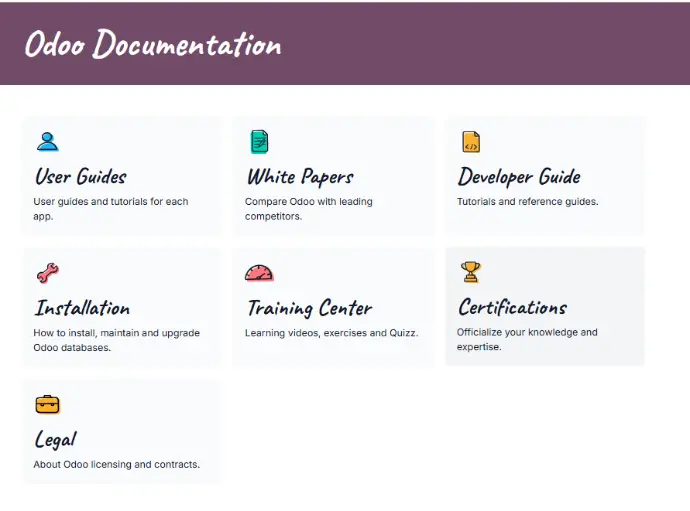Click "Compare Odoo with leading competitors" text
This screenshot has height=511, width=690.
click(308, 208)
